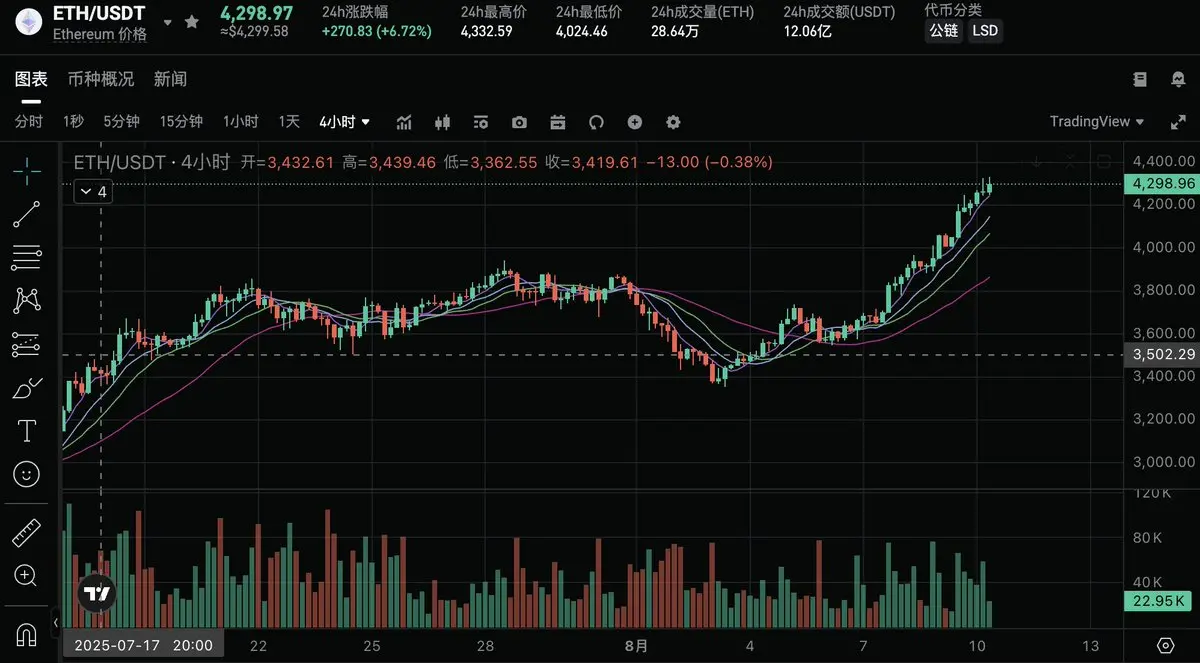Change the candlestick chart style
Screen dimensions: 1200x663
[x=443, y=122]
